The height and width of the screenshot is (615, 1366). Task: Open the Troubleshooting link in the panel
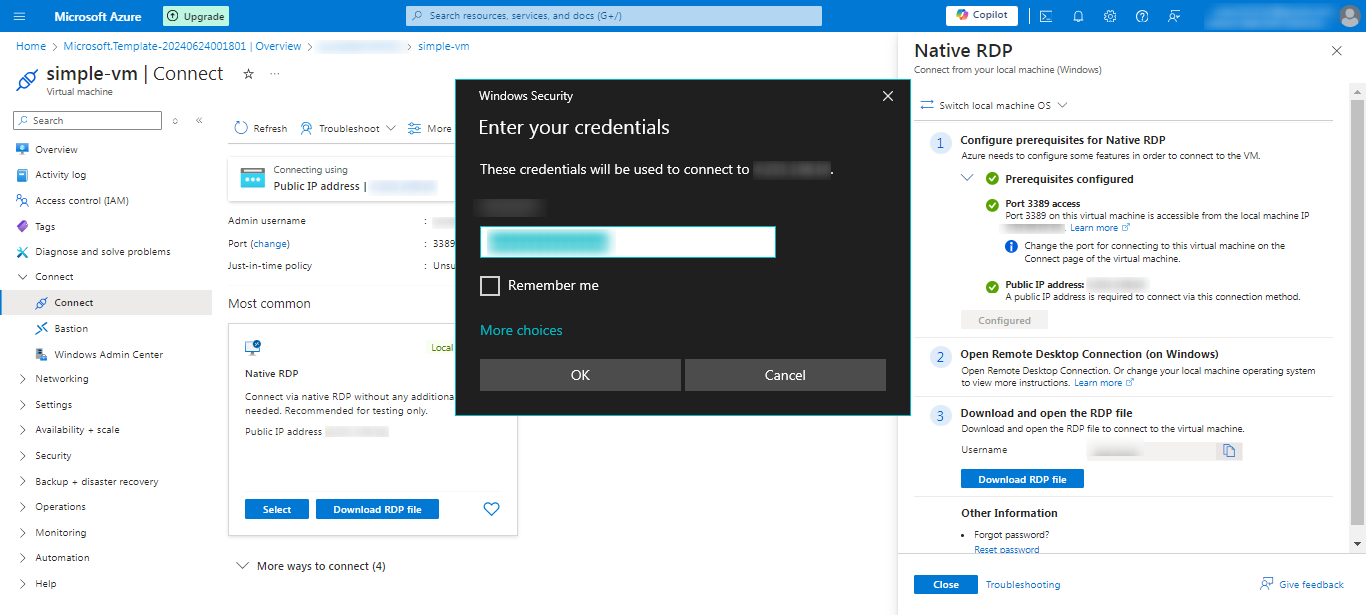click(1023, 585)
